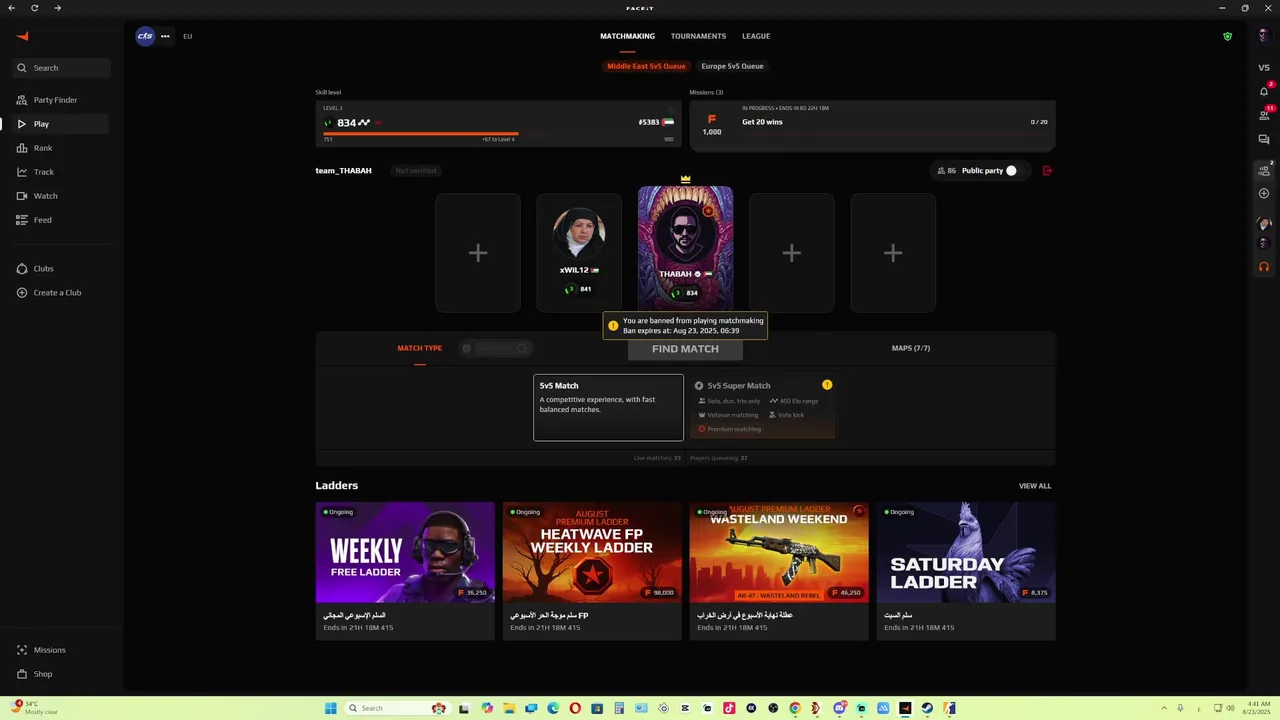
Task: Open Clubs from the sidebar
Action: pyautogui.click(x=62, y=269)
